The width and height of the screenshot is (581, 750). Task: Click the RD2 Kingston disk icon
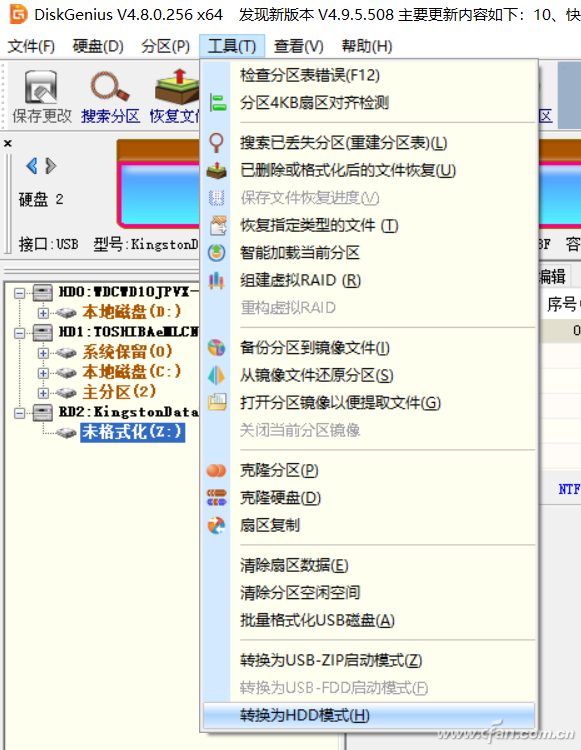pos(43,412)
